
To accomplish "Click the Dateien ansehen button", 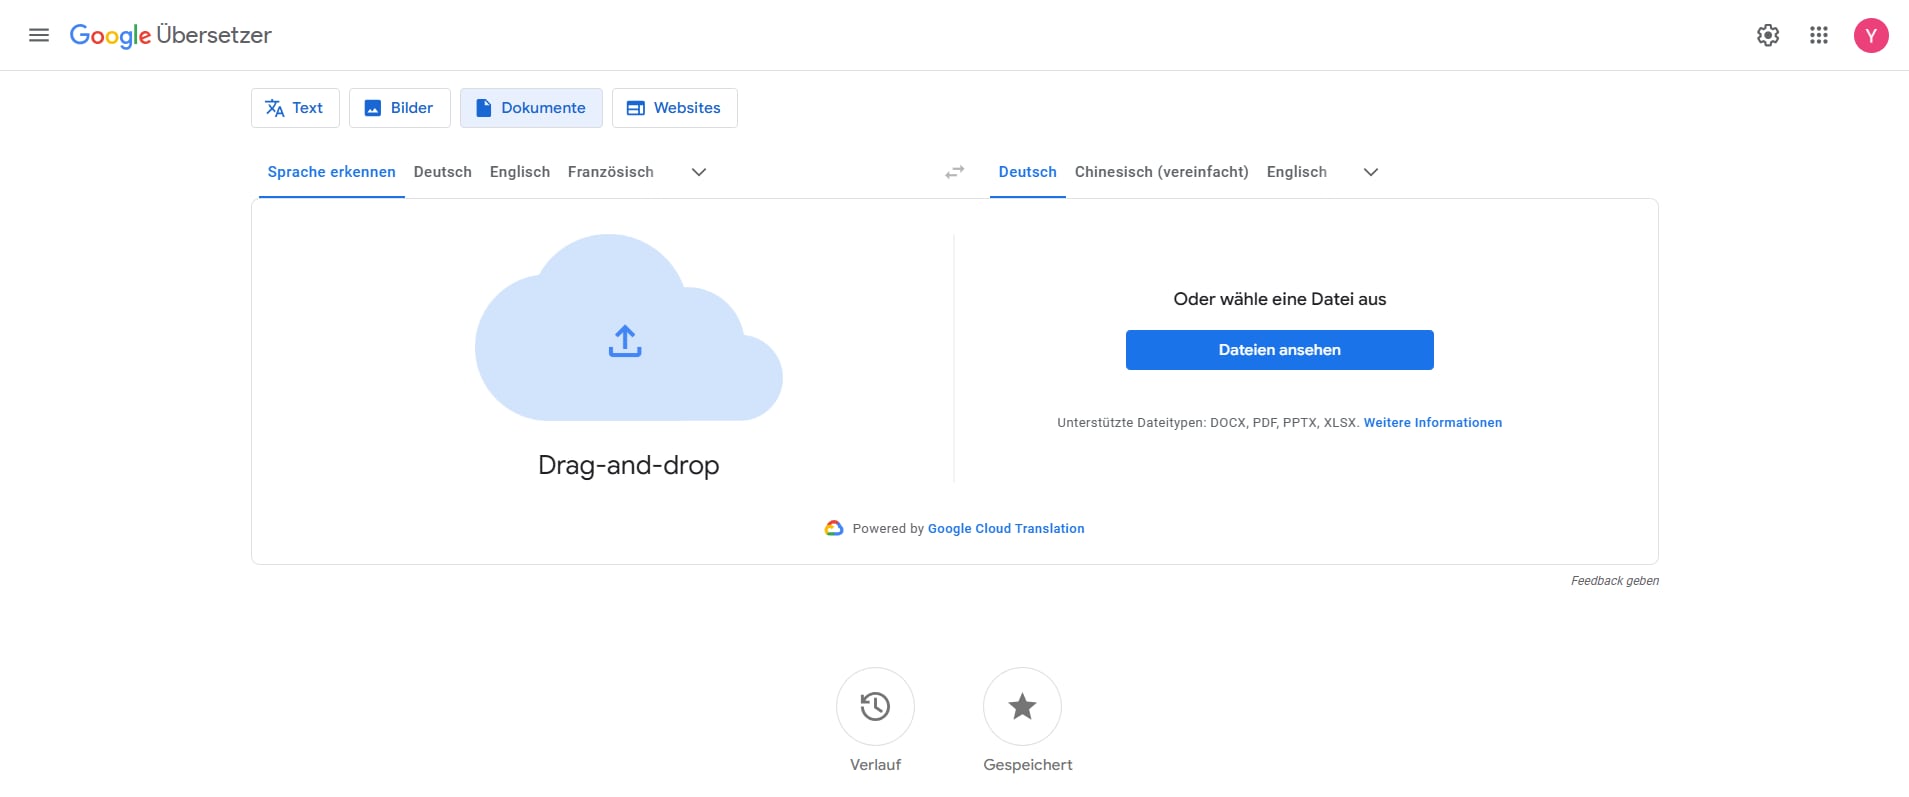I will (1280, 350).
